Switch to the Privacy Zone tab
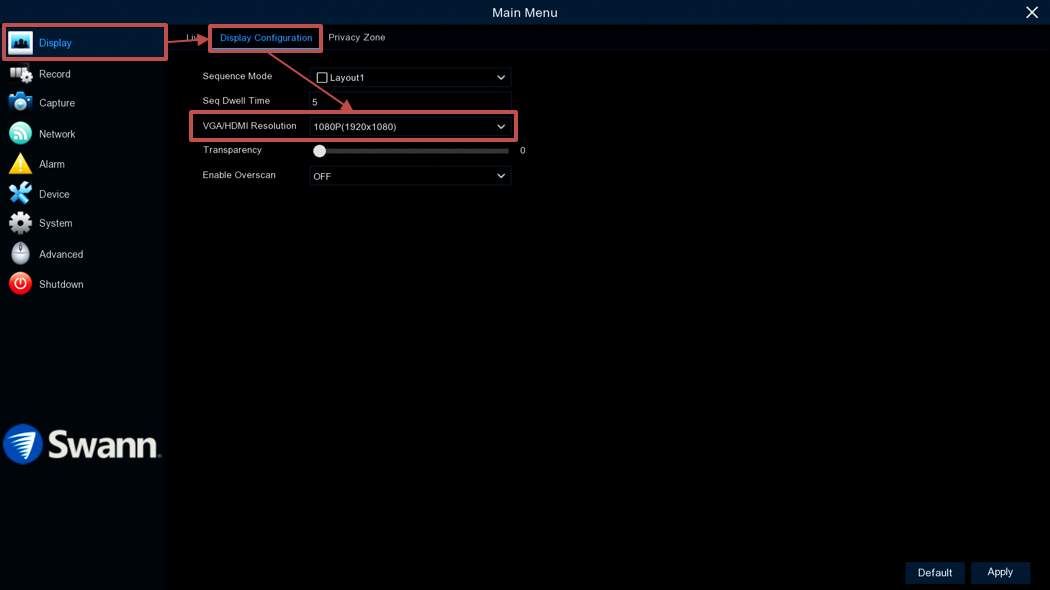1050x590 pixels. 356,38
